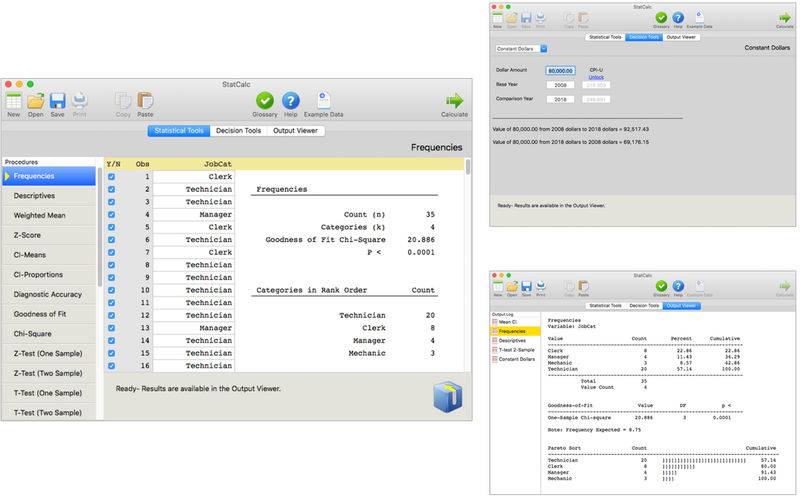Uncheck the Y/N checkbox for observation 1

point(112,177)
